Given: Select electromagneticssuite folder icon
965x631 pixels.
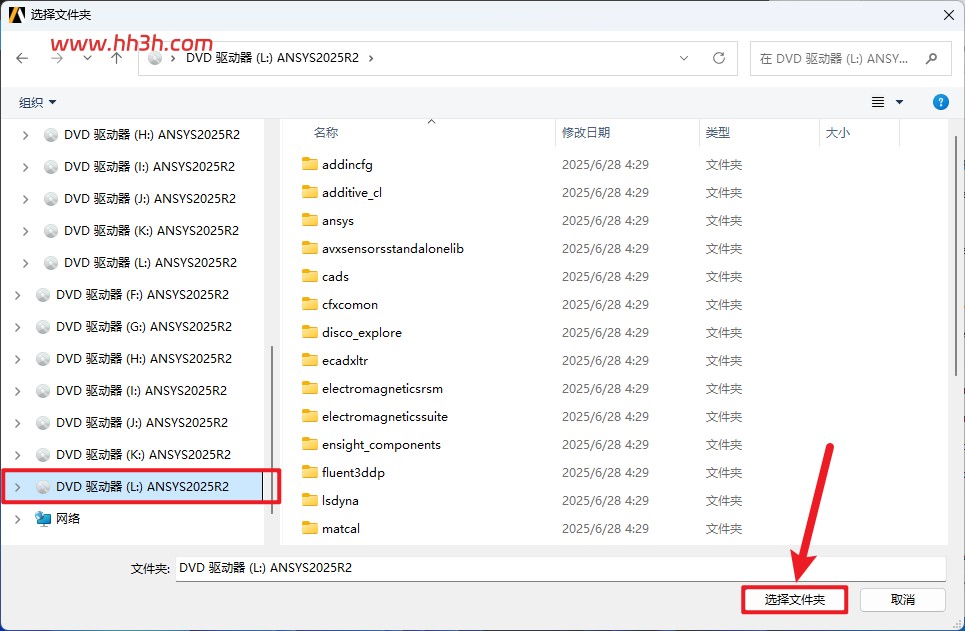Looking at the screenshot, I should point(310,416).
